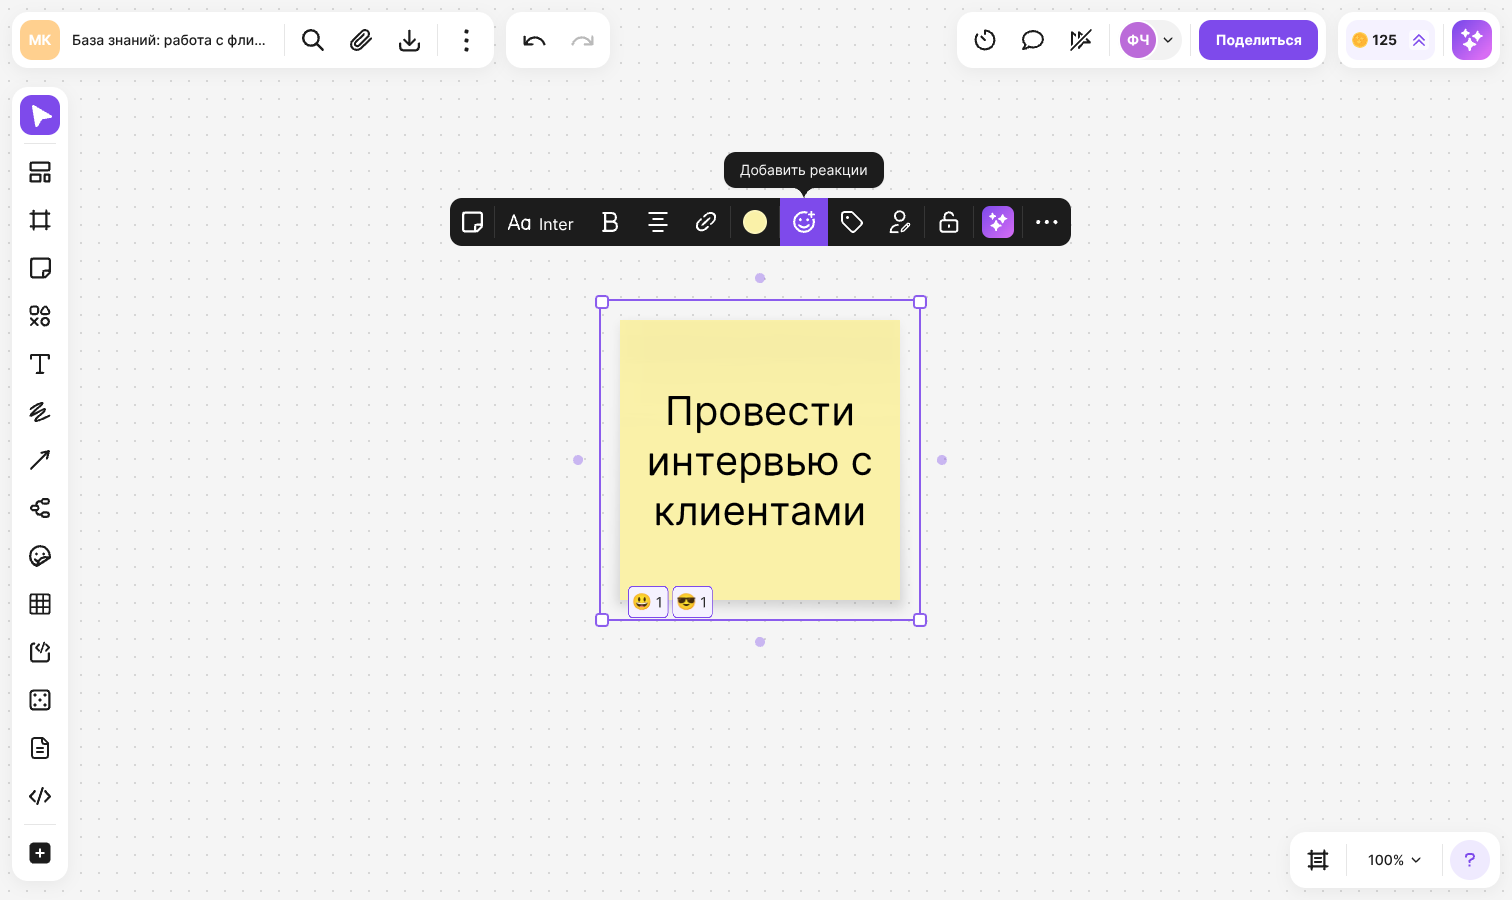Start the timer
1512x900 pixels.
(x=985, y=40)
